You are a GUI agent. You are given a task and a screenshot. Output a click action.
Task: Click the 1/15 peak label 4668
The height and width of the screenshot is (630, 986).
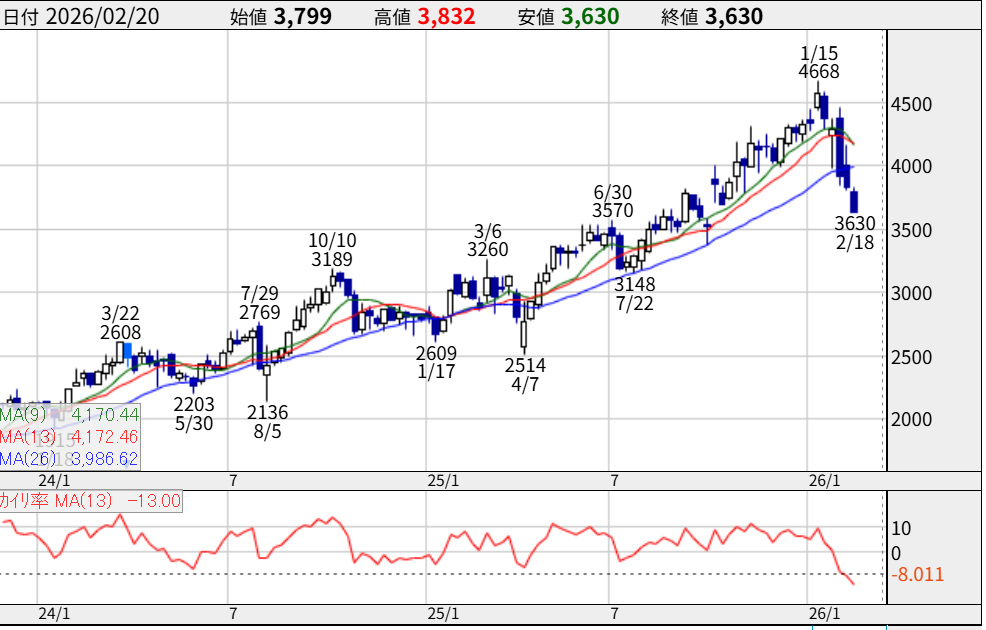pos(818,71)
